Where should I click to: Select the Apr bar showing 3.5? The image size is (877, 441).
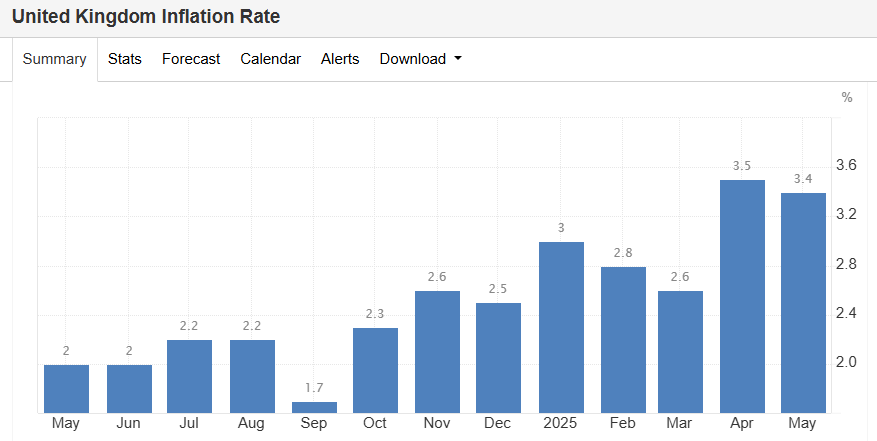[x=742, y=296]
